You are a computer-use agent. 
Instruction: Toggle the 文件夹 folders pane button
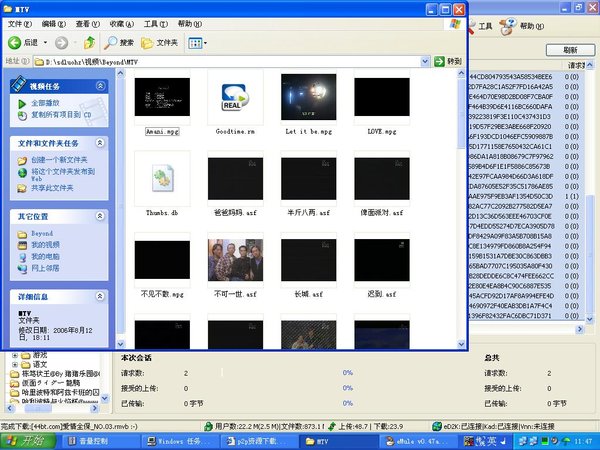(159, 42)
